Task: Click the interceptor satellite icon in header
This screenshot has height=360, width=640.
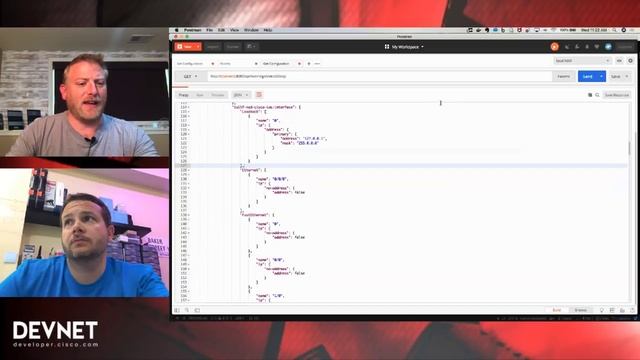Action: (x=567, y=47)
